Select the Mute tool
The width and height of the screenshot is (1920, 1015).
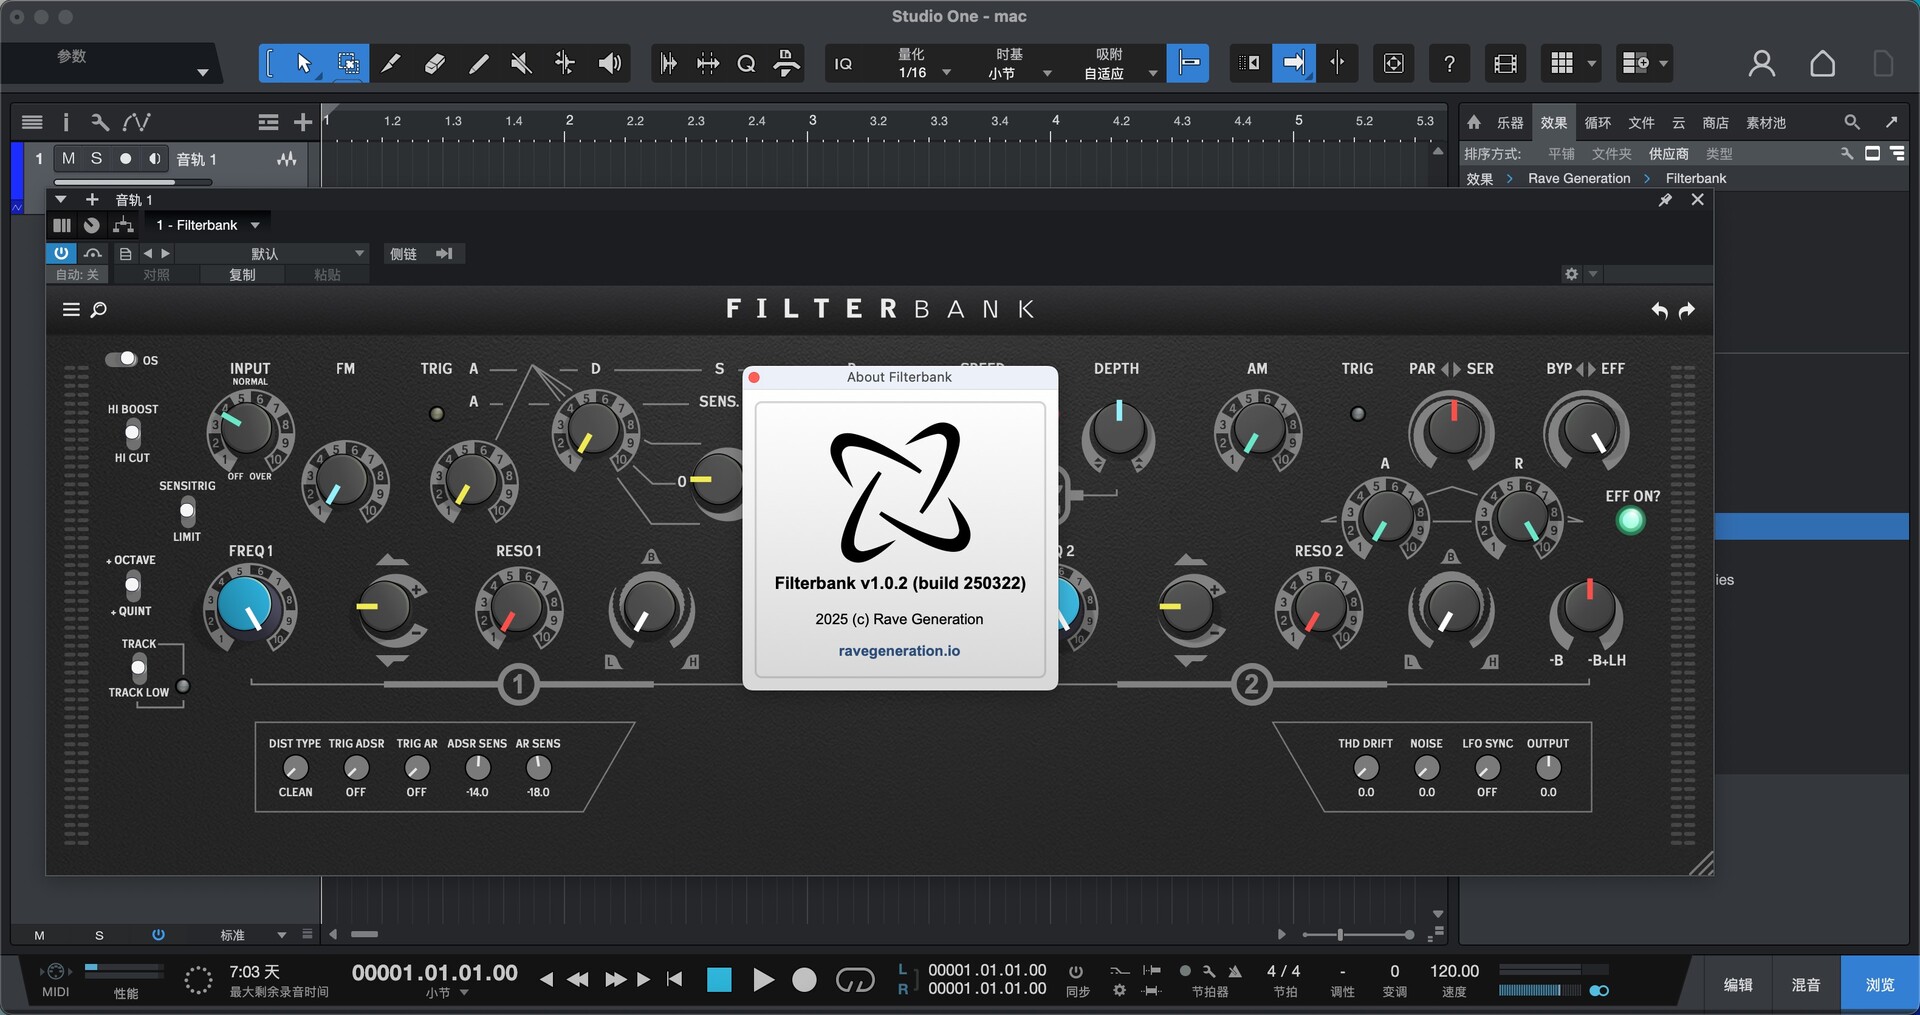click(521, 63)
